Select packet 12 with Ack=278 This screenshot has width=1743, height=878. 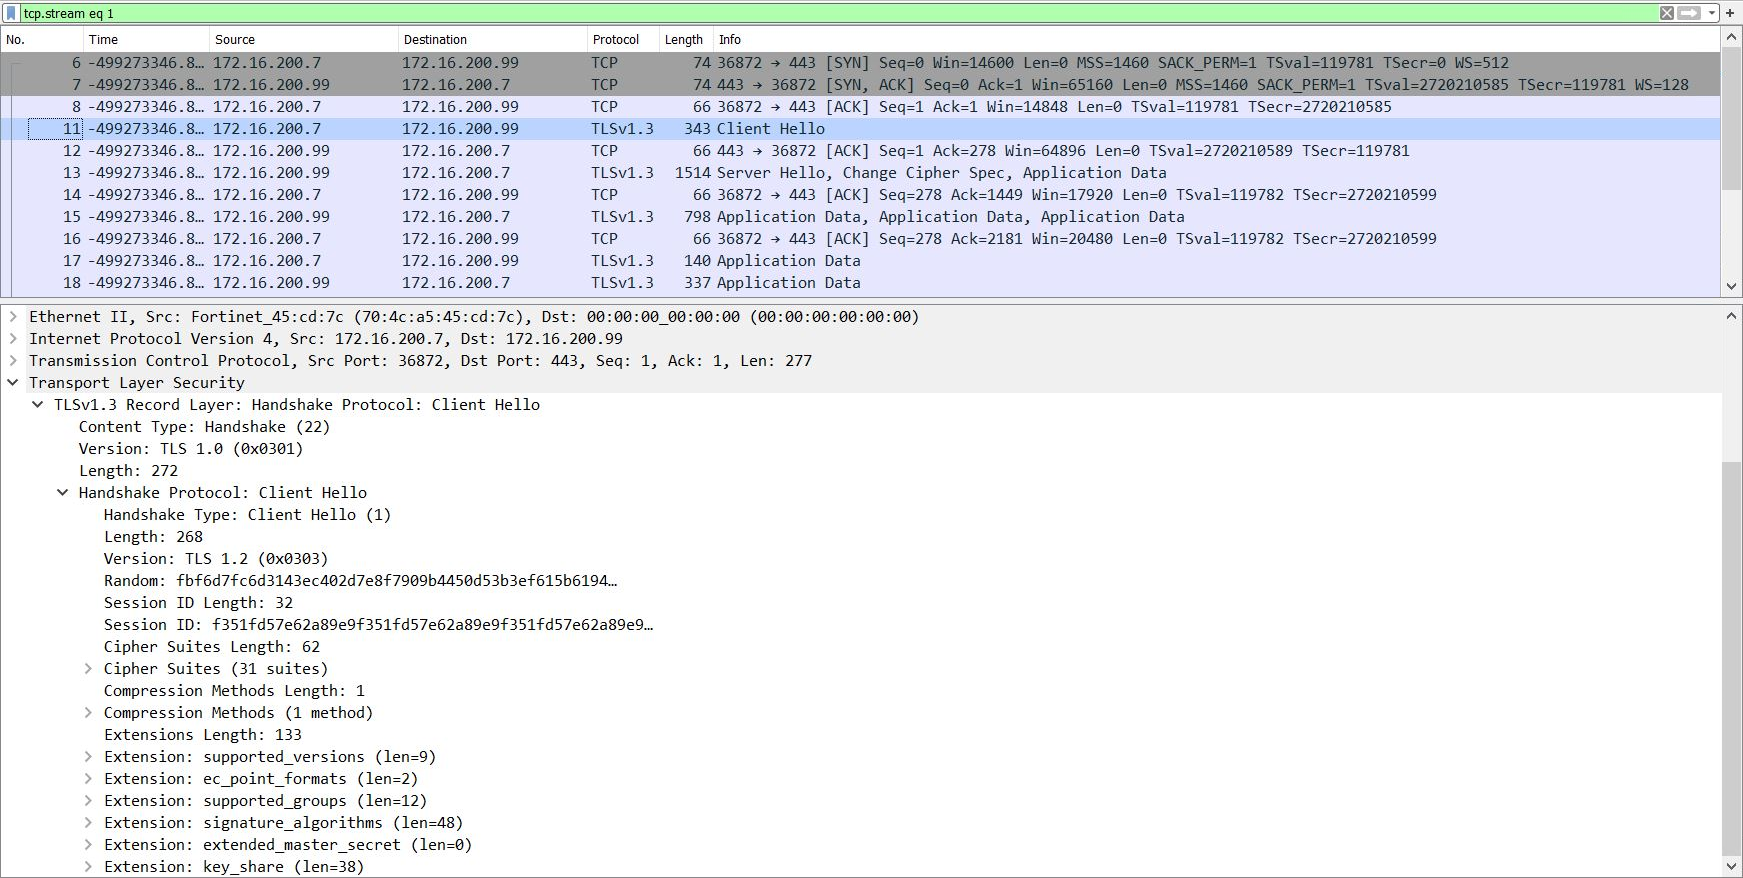[x=860, y=151]
